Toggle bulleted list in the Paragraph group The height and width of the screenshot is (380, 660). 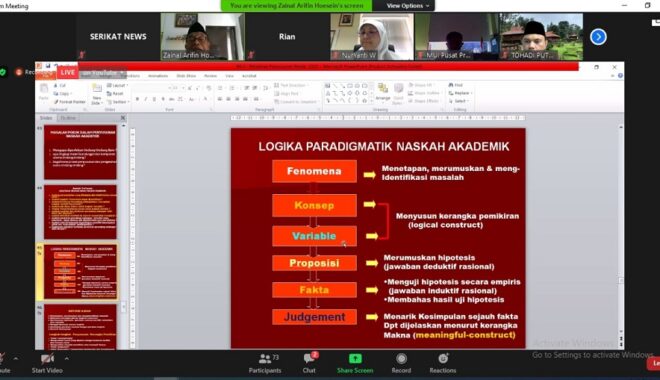[220, 88]
